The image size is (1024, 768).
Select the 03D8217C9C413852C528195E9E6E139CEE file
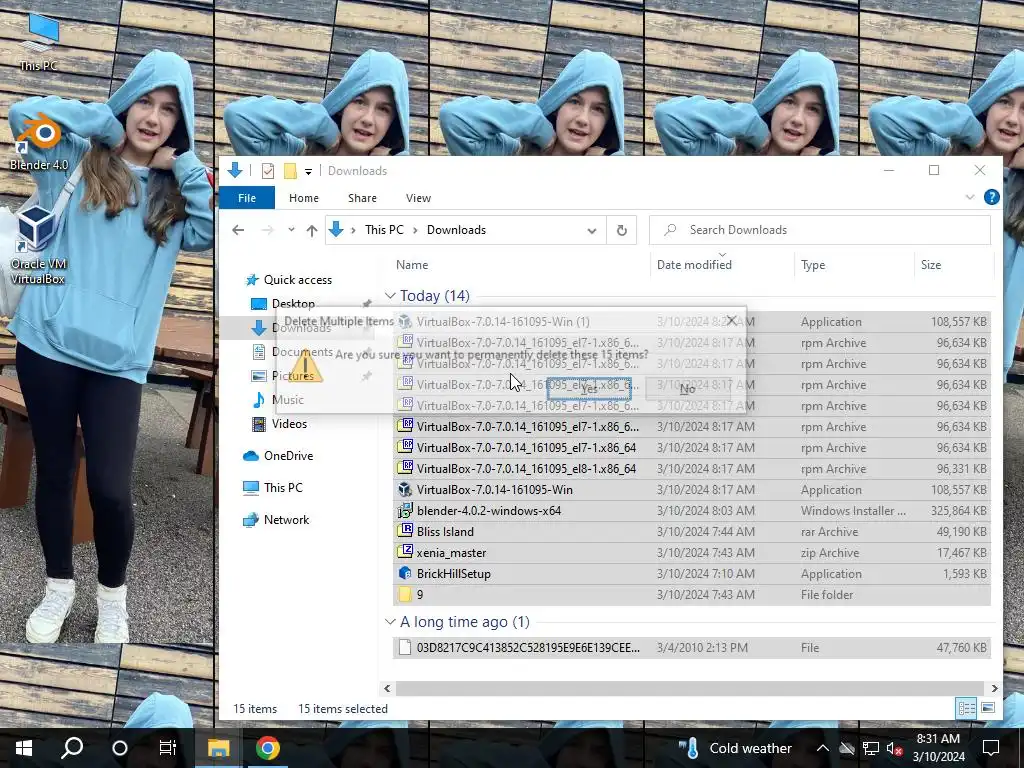pos(692,648)
